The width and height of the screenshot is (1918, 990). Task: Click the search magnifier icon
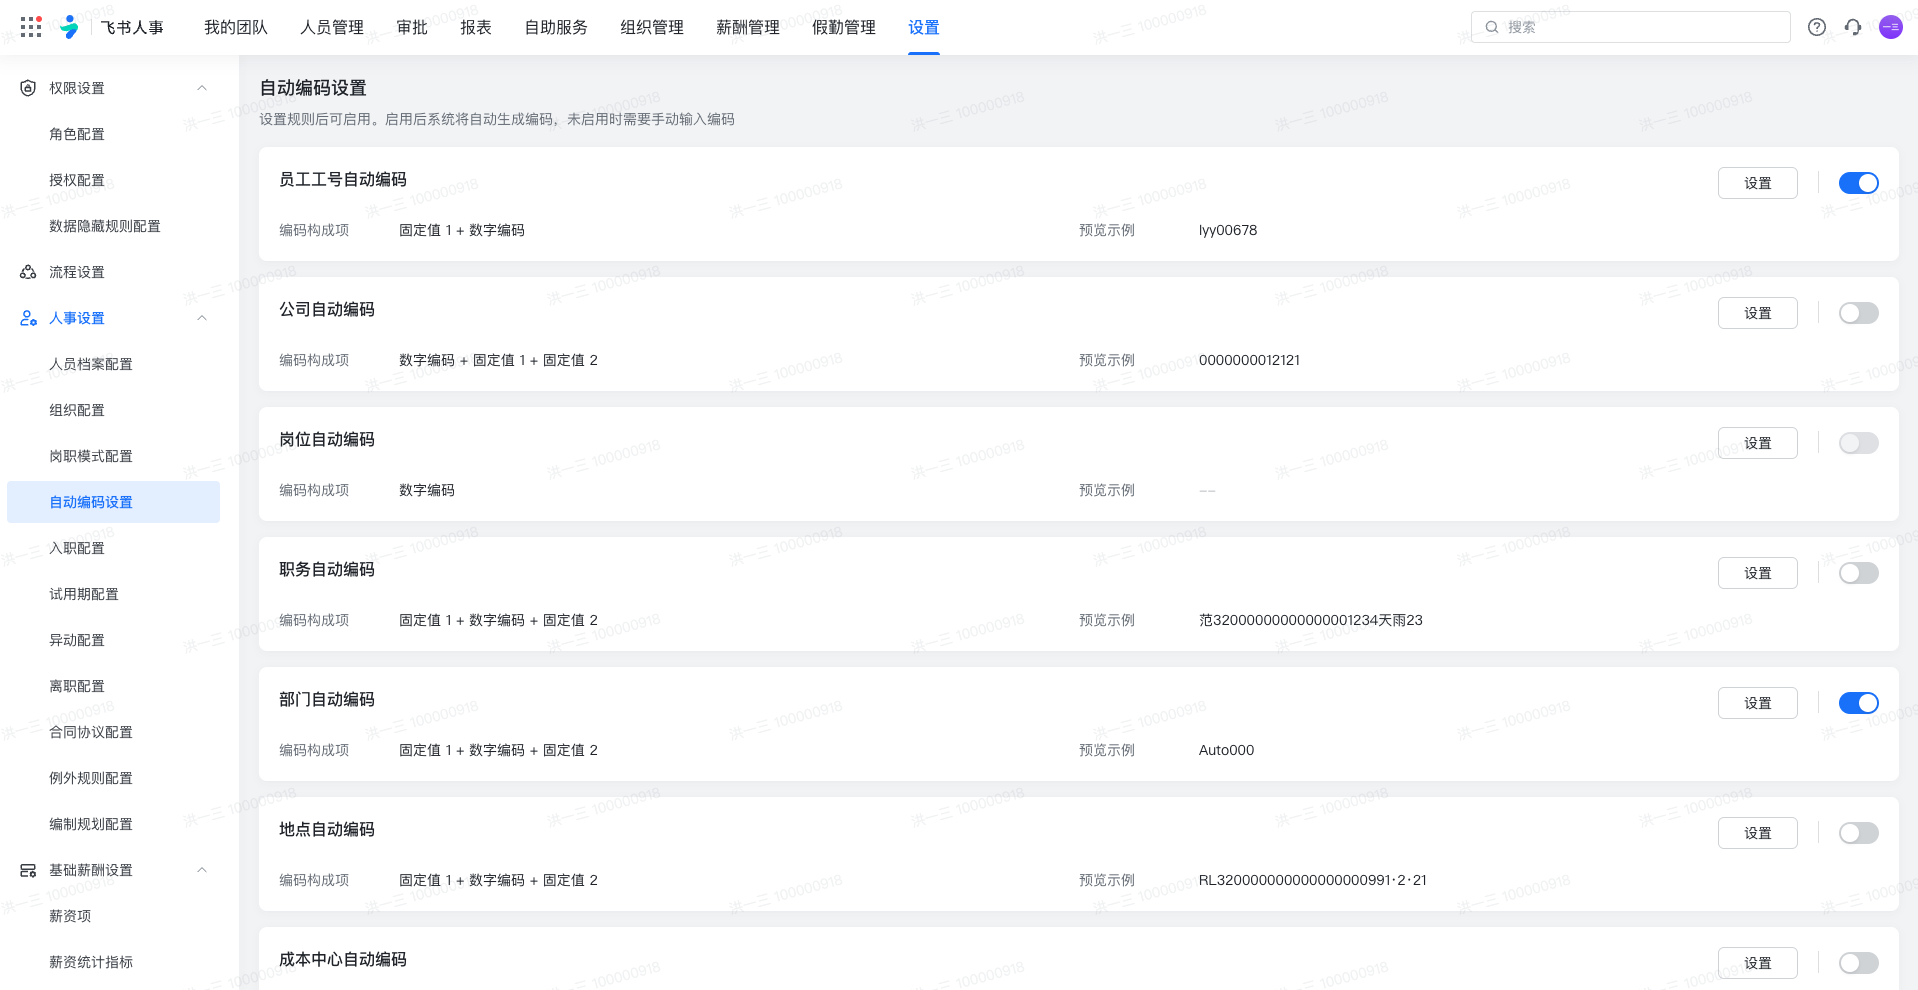pos(1492,27)
